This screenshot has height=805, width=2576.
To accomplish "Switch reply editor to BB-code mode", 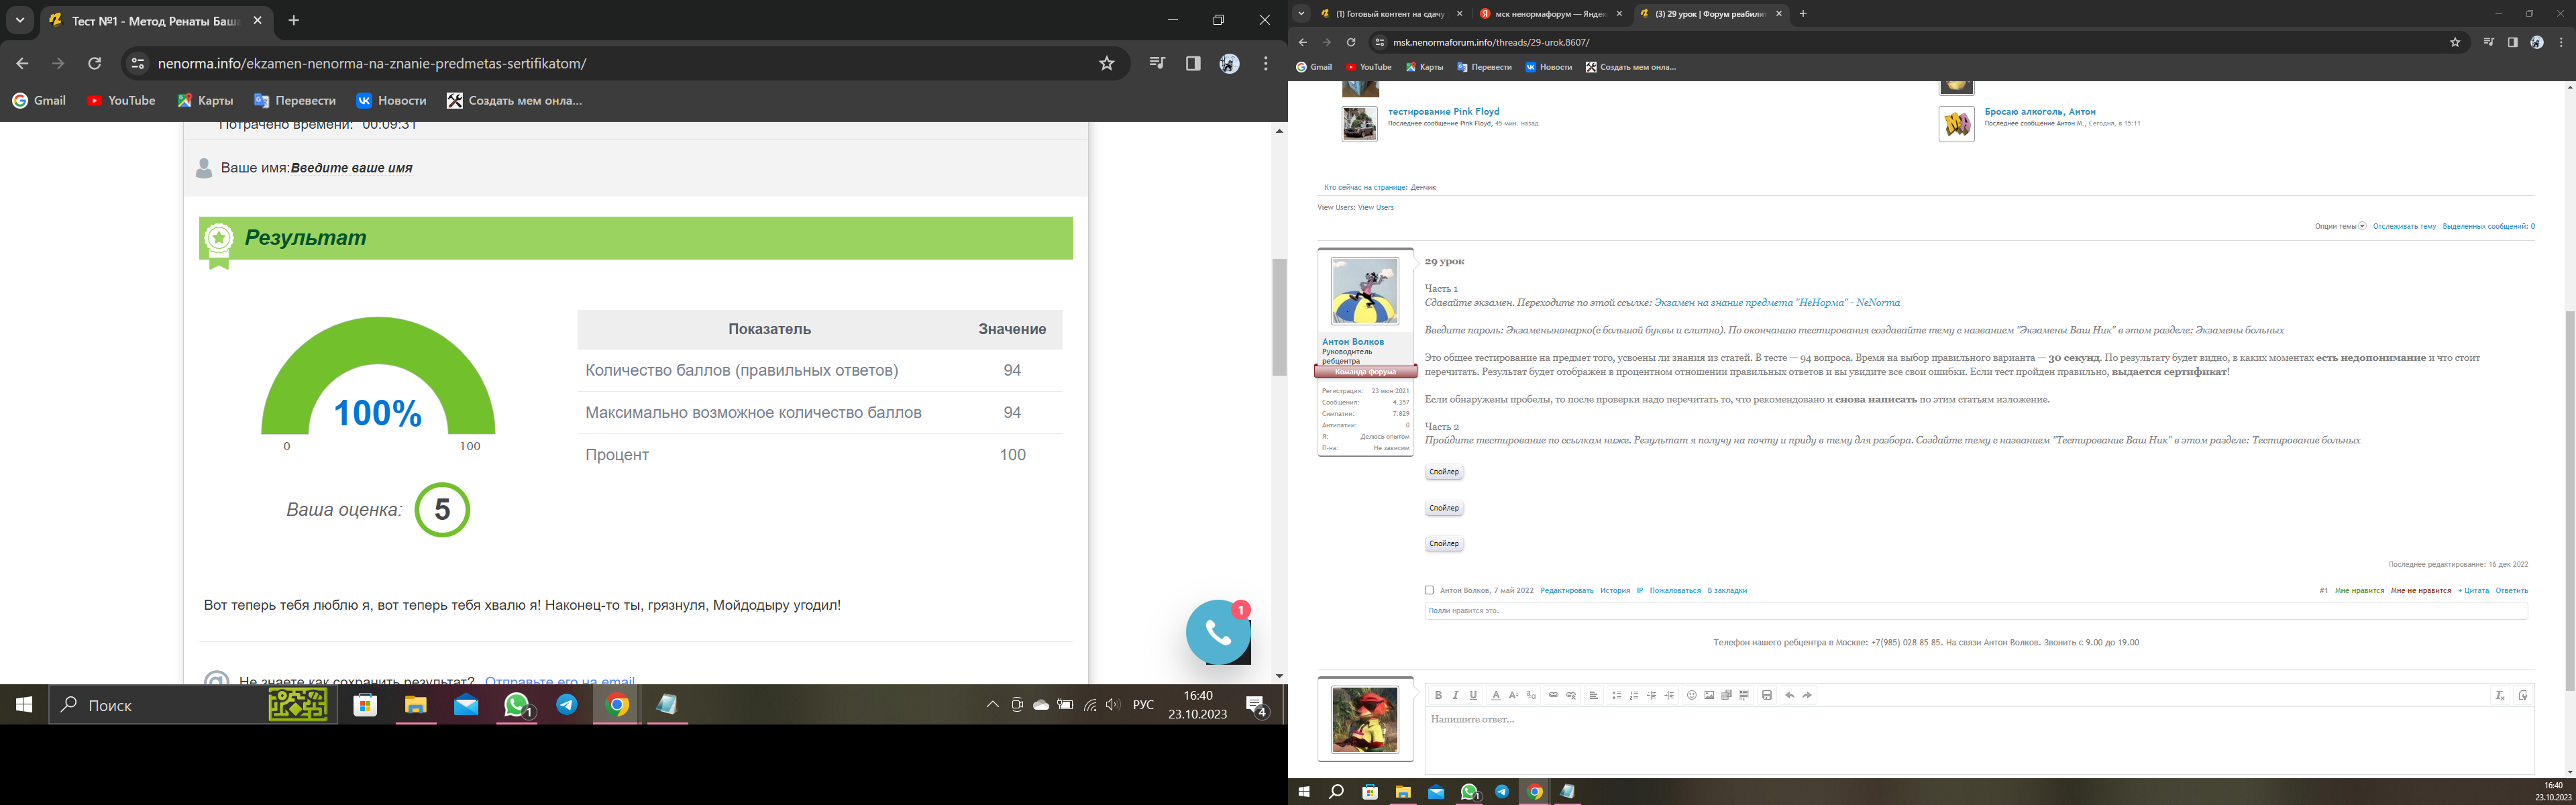I will pyautogui.click(x=2523, y=695).
